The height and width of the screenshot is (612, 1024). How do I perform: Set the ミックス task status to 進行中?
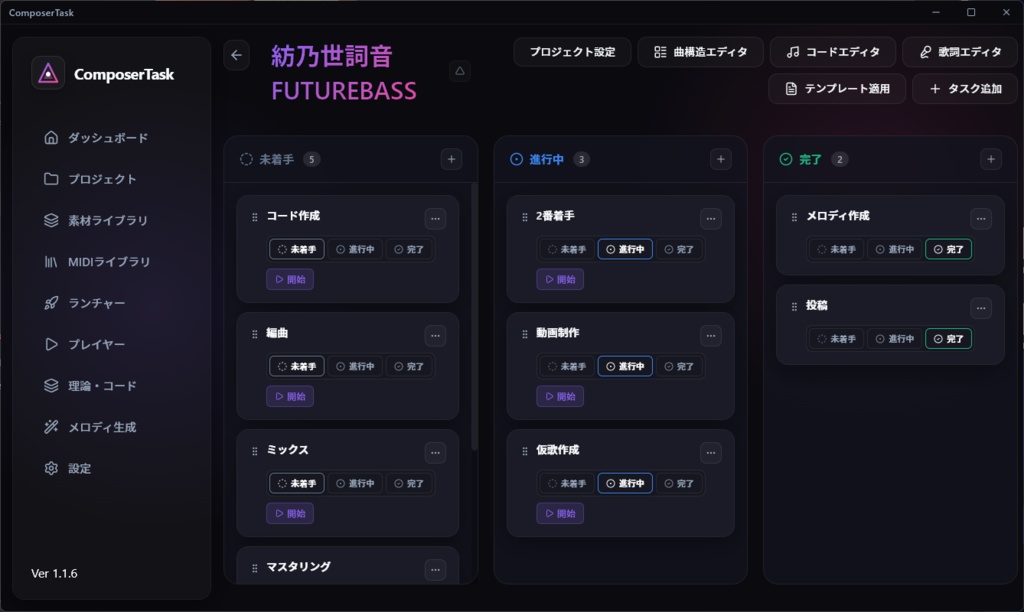(x=355, y=483)
